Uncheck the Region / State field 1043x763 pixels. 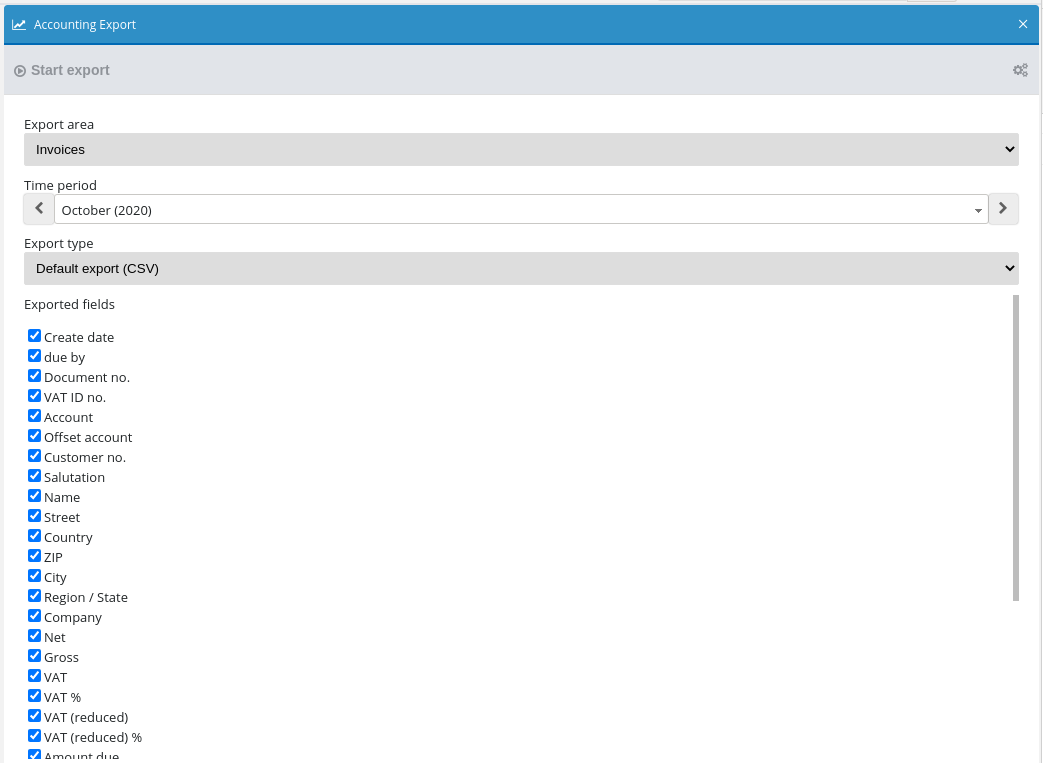(35, 595)
